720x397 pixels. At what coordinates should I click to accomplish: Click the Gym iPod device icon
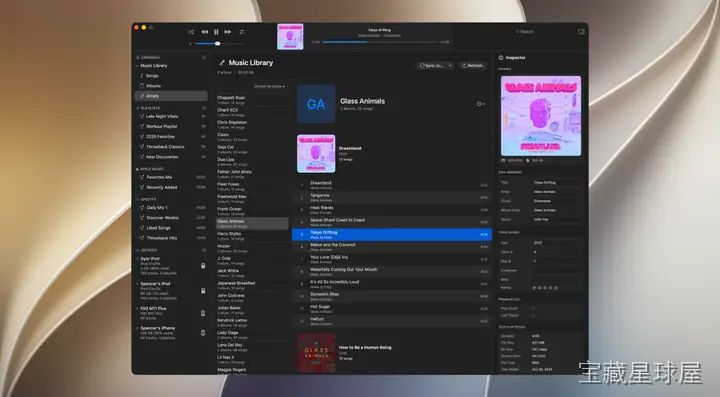point(203,266)
